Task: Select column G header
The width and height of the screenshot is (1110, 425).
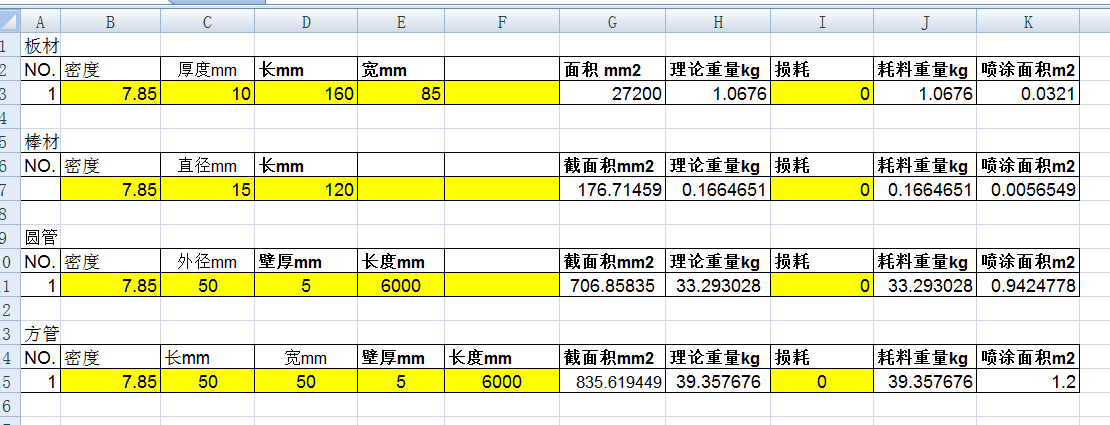Action: 611,22
